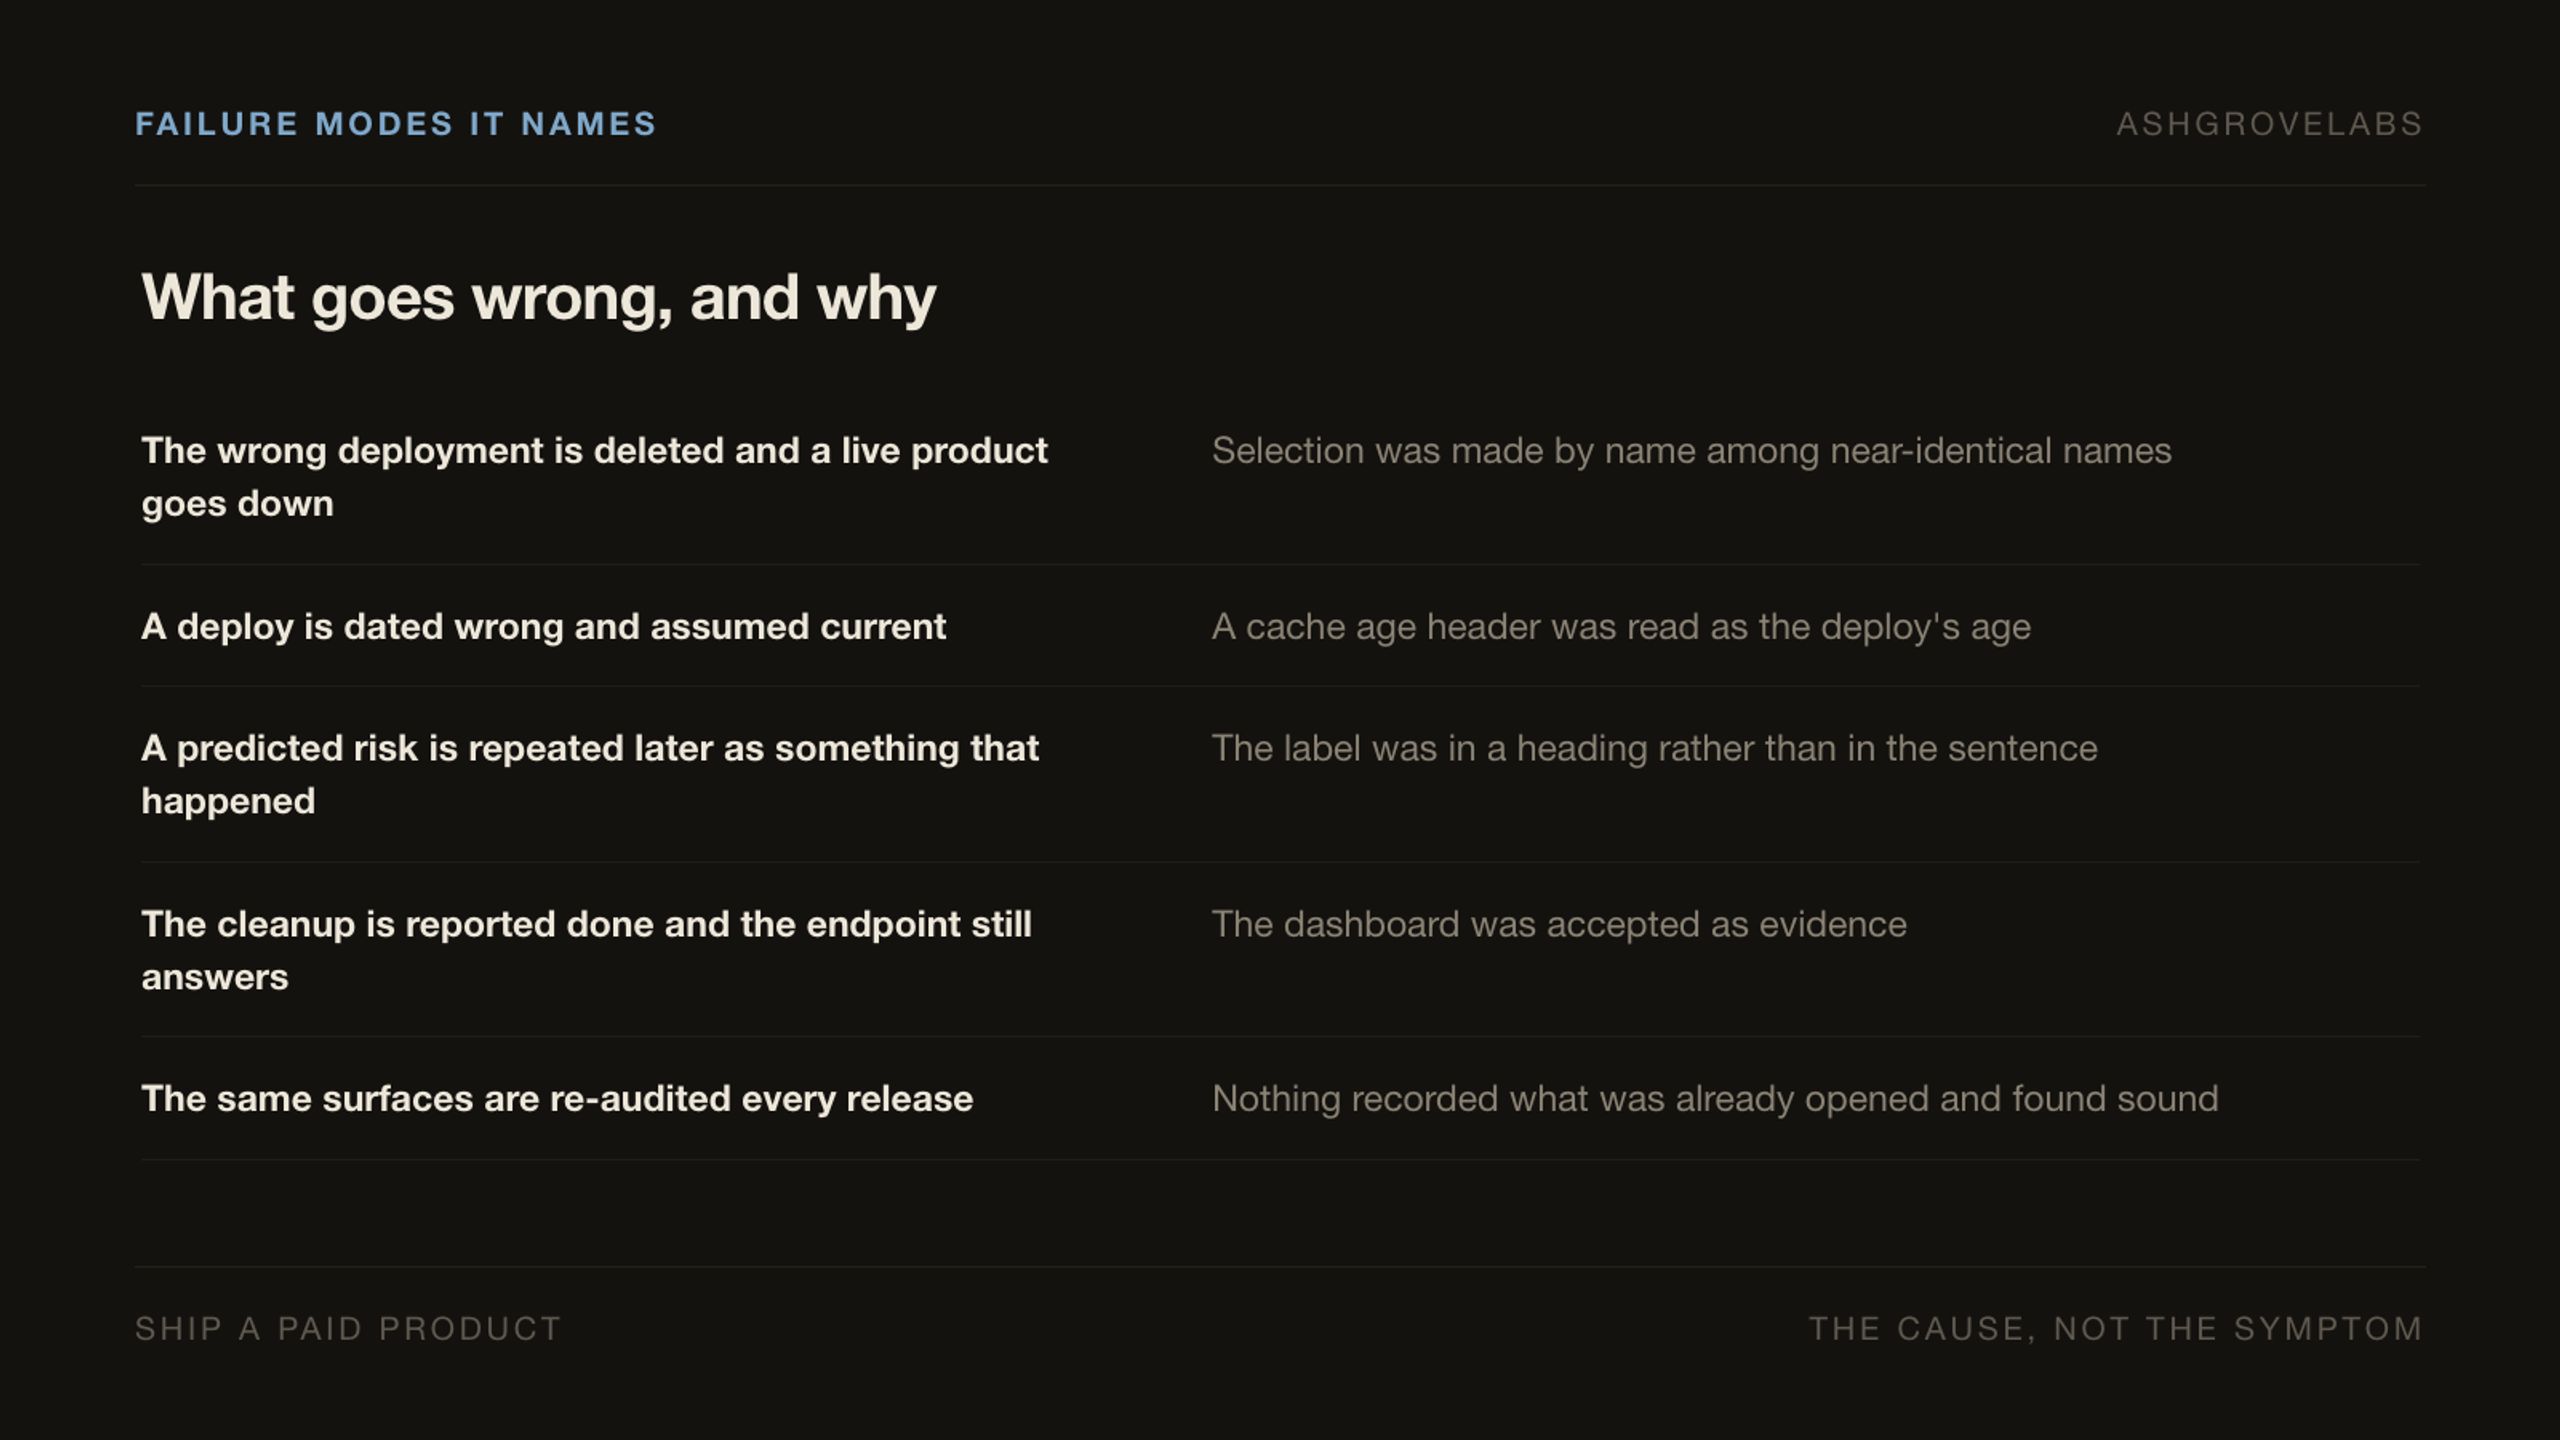The height and width of the screenshot is (1440, 2560).
Task: Click 'Nothing recorded what was already opened' text
Action: 1715,1099
